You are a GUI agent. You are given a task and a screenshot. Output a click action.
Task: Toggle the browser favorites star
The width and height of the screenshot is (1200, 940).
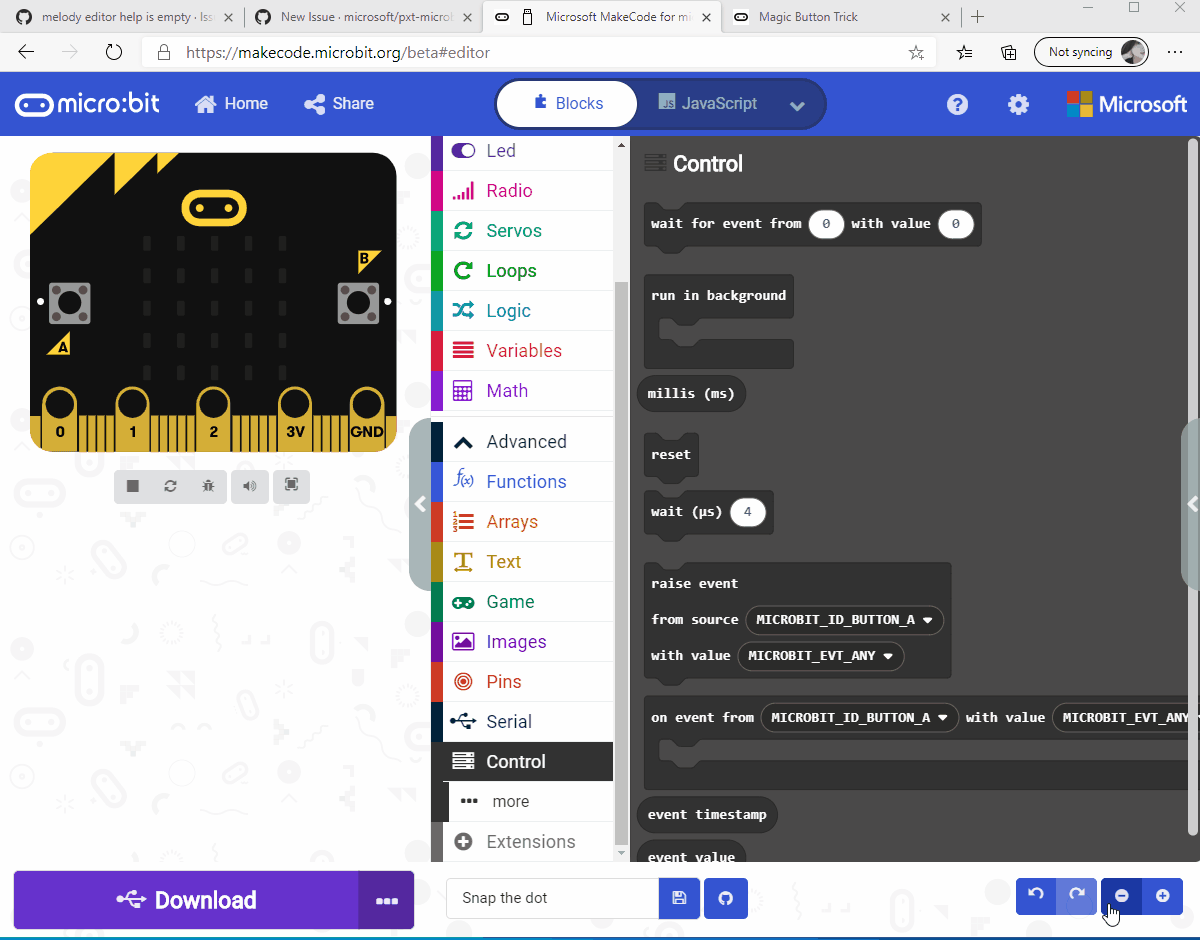[915, 53]
